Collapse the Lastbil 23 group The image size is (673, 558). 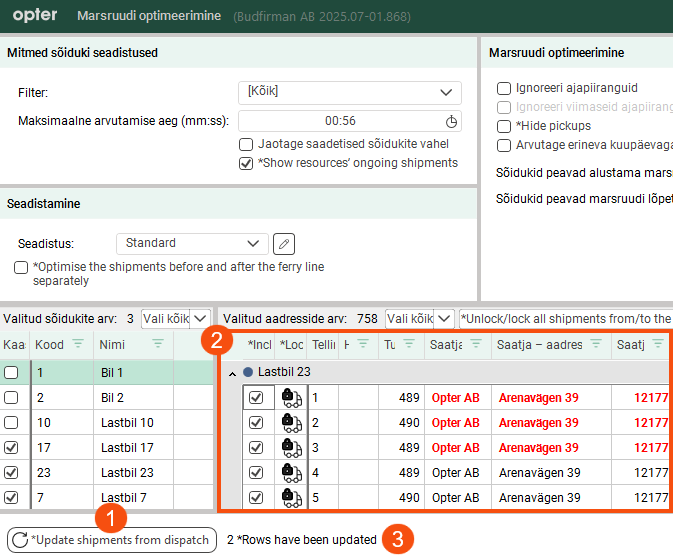pos(234,372)
